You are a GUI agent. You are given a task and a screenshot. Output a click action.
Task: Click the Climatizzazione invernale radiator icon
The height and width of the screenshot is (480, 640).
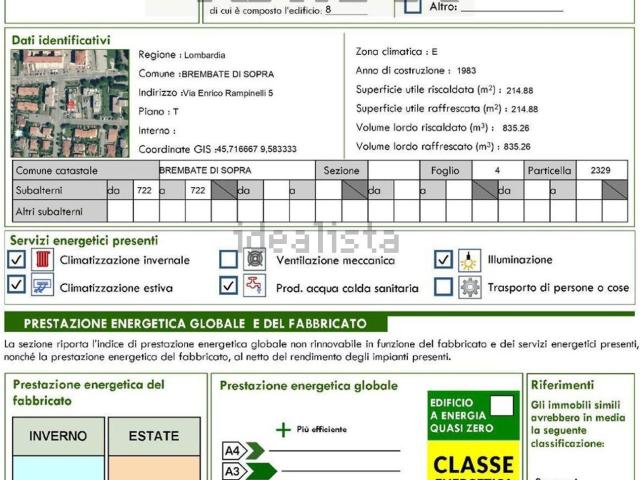(x=42, y=259)
